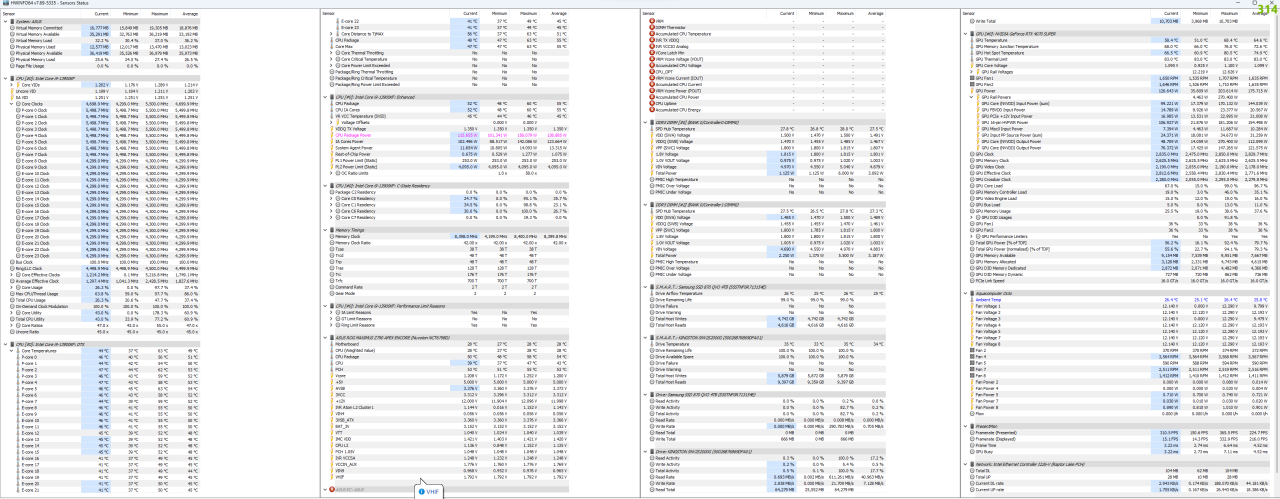This screenshot has height=499, width=1280.
Task: Expand the Core Distance to TjMAX node
Action: (330, 34)
